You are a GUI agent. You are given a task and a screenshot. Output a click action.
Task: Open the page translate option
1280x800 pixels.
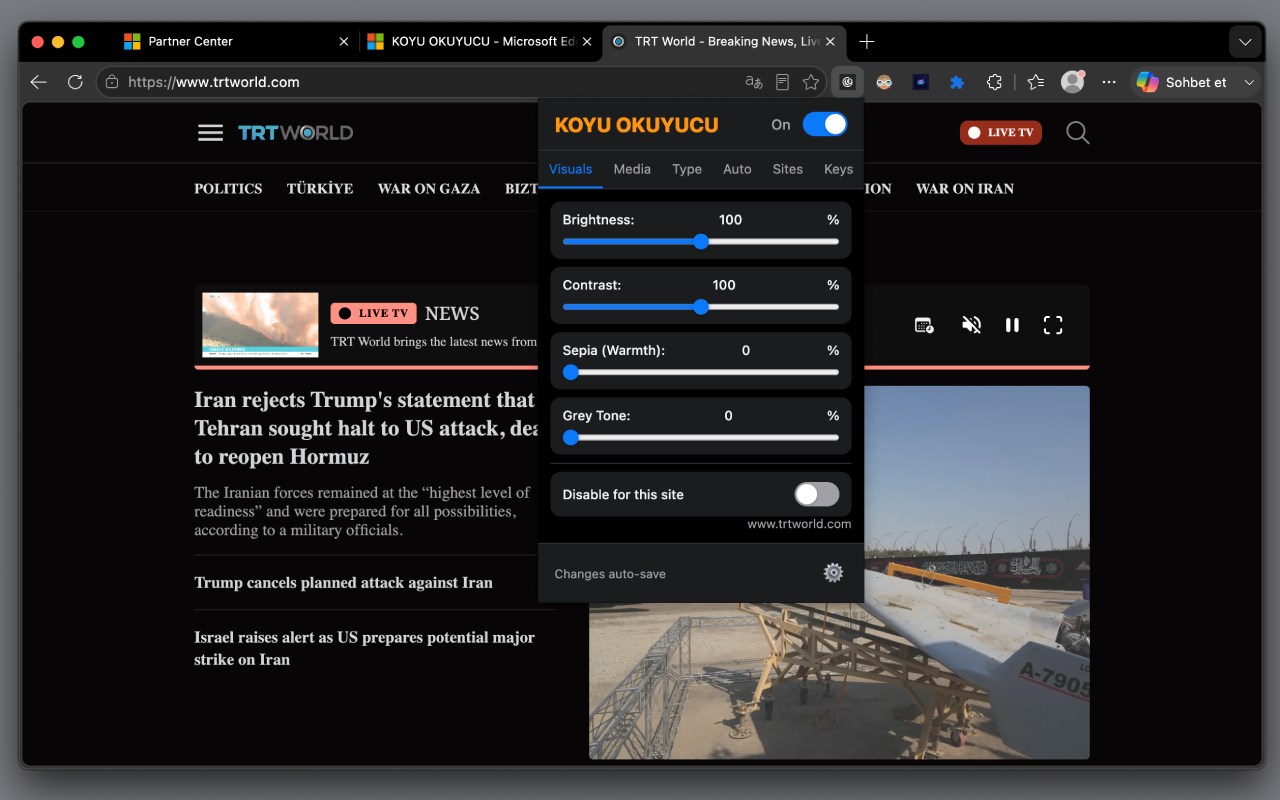coord(754,82)
